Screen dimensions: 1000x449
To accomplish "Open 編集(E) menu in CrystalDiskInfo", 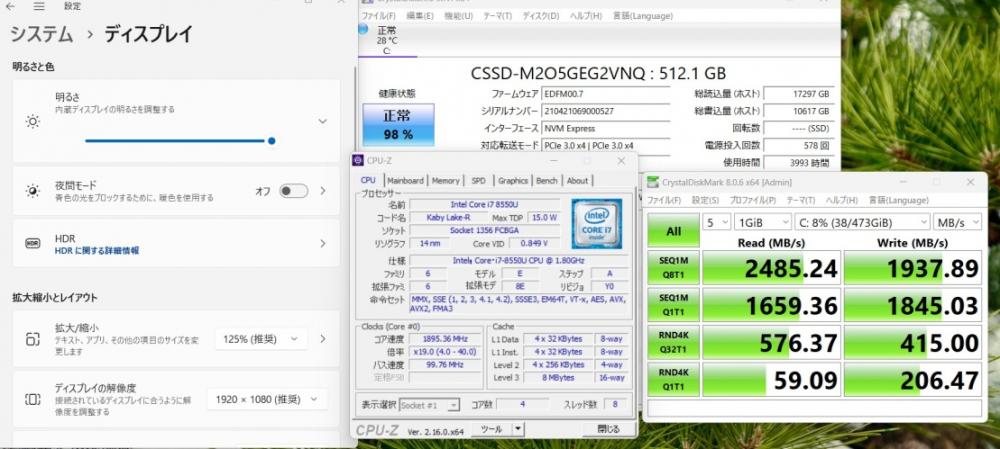I will point(420,16).
